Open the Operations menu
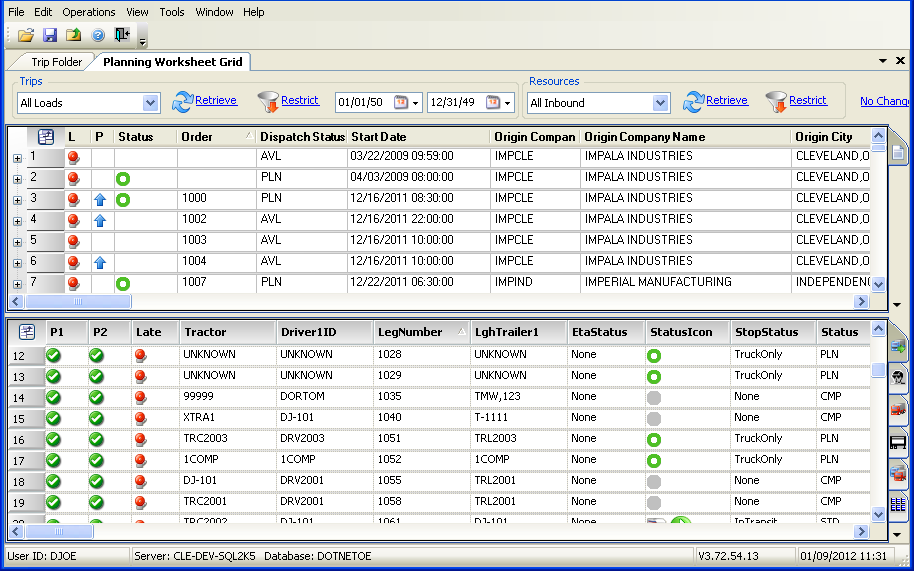 click(89, 12)
